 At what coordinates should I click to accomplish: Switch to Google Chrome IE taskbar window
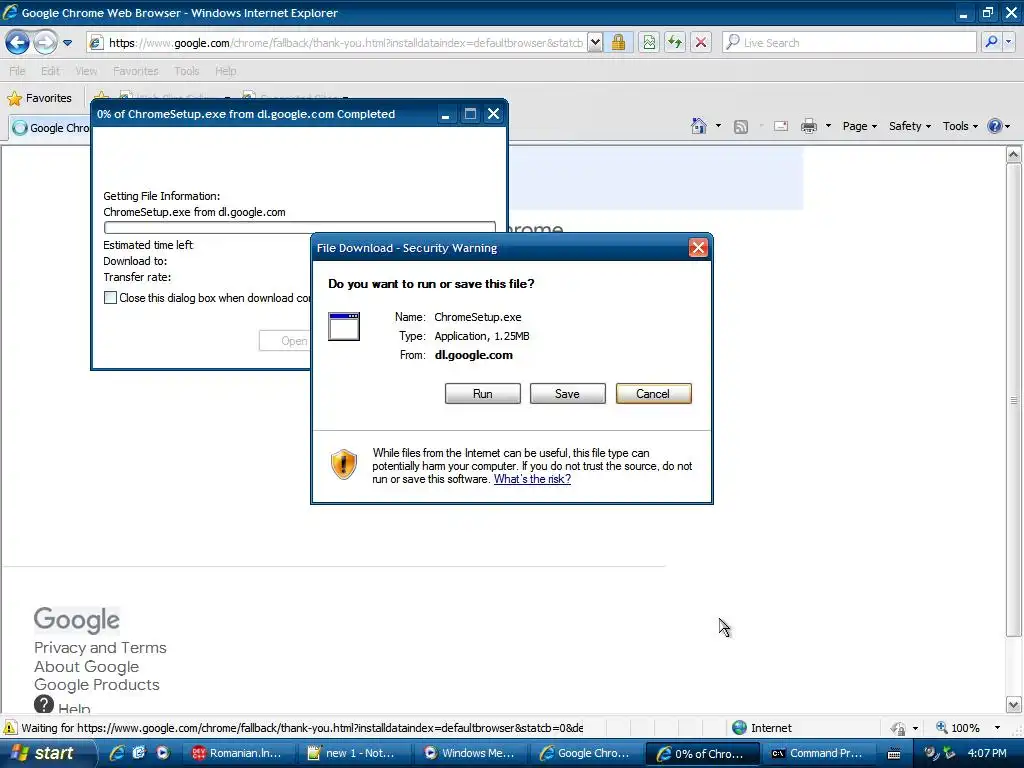(x=586, y=753)
